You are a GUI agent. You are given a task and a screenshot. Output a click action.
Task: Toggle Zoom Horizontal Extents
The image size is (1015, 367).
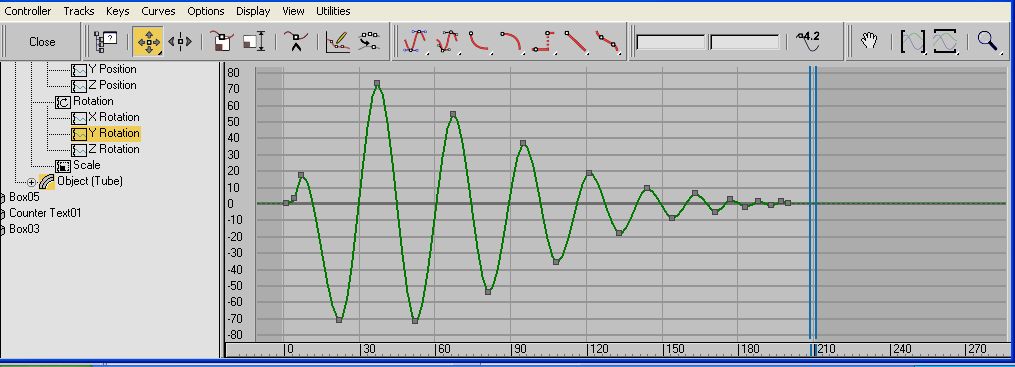[913, 41]
